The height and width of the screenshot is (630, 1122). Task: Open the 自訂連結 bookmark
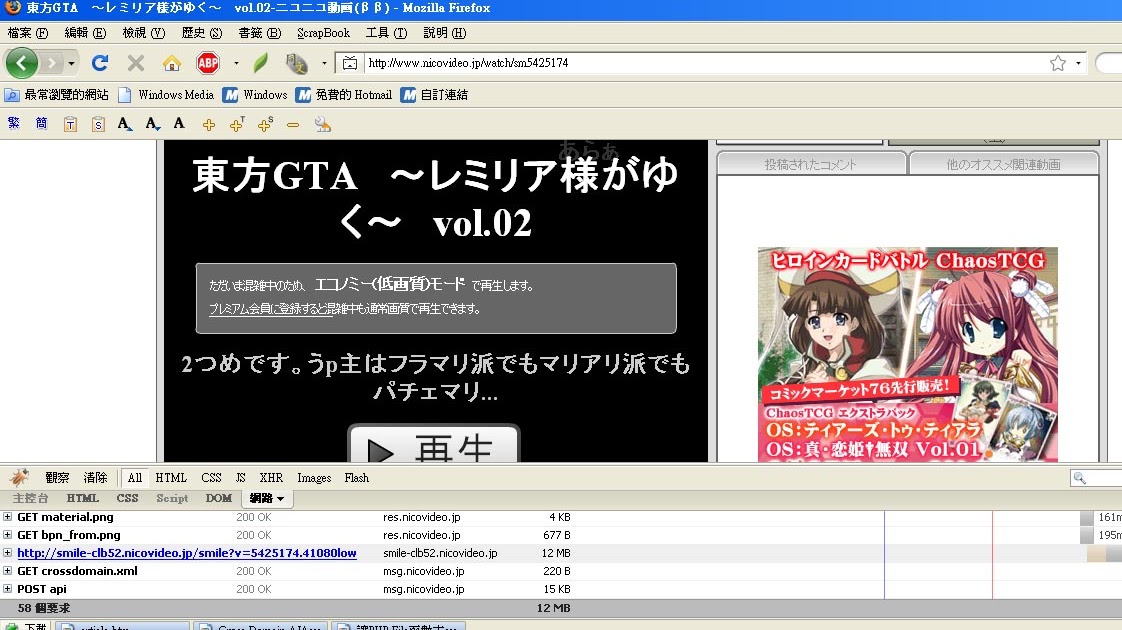coord(434,94)
